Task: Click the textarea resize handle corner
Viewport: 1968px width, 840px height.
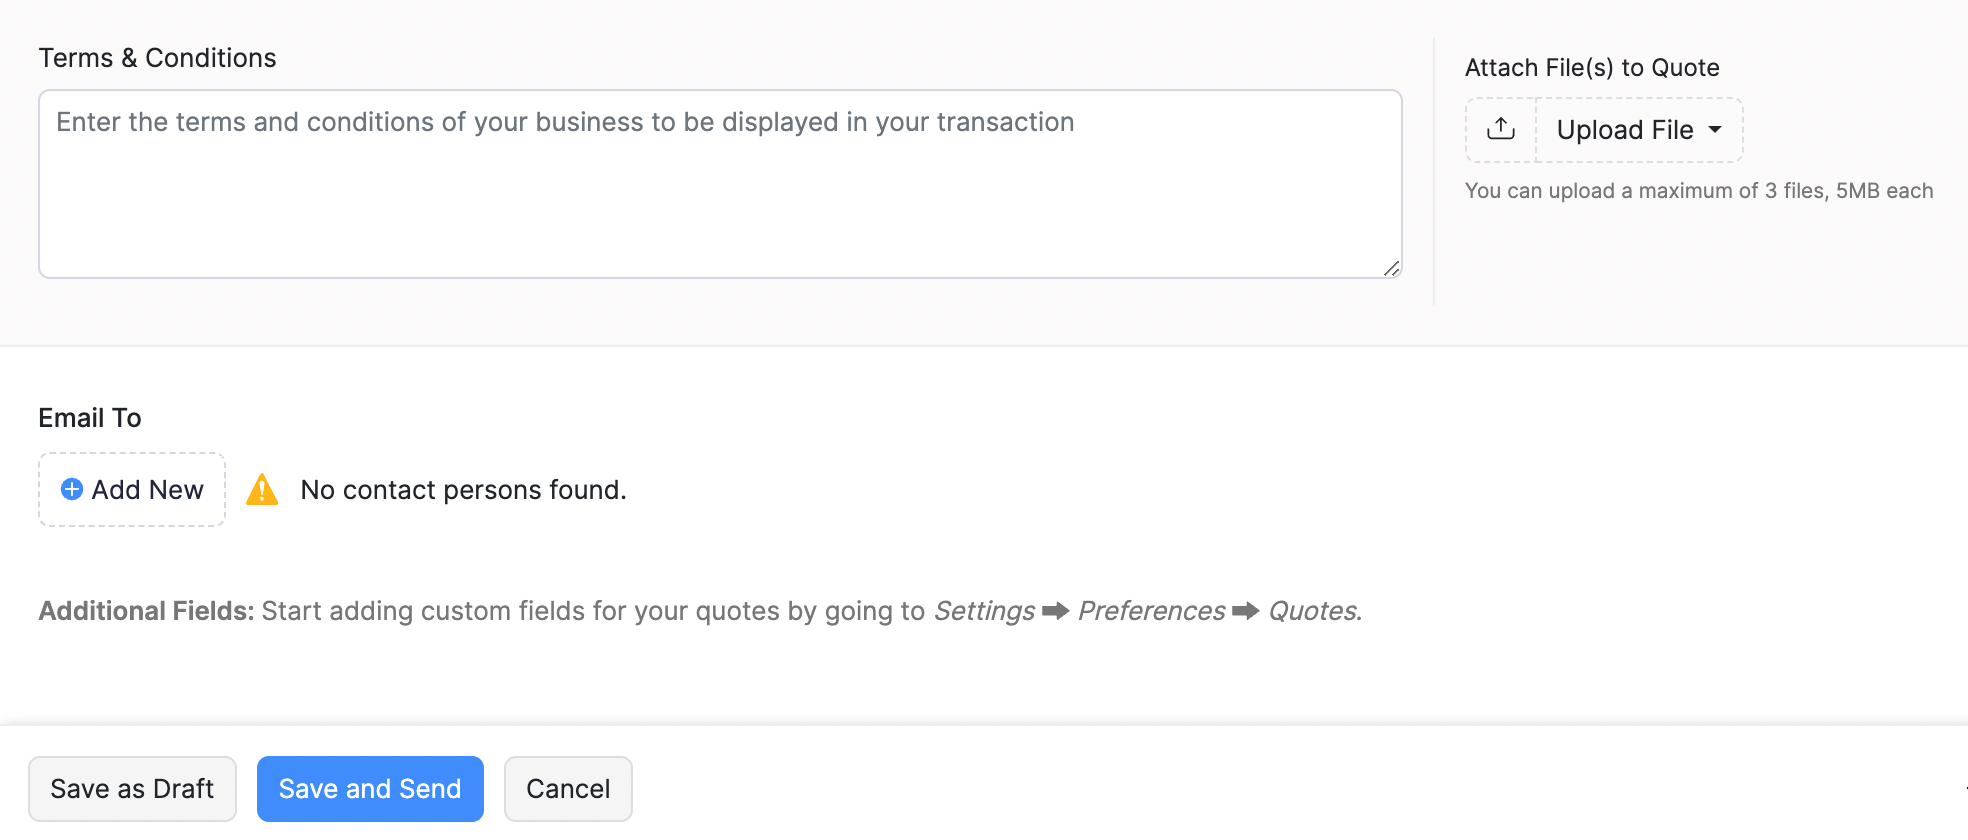Action: point(1391,268)
